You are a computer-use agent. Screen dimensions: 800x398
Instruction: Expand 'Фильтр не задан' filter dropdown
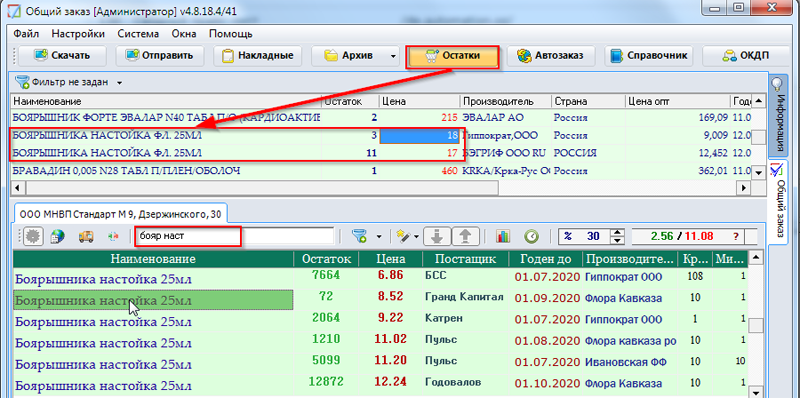click(x=119, y=82)
